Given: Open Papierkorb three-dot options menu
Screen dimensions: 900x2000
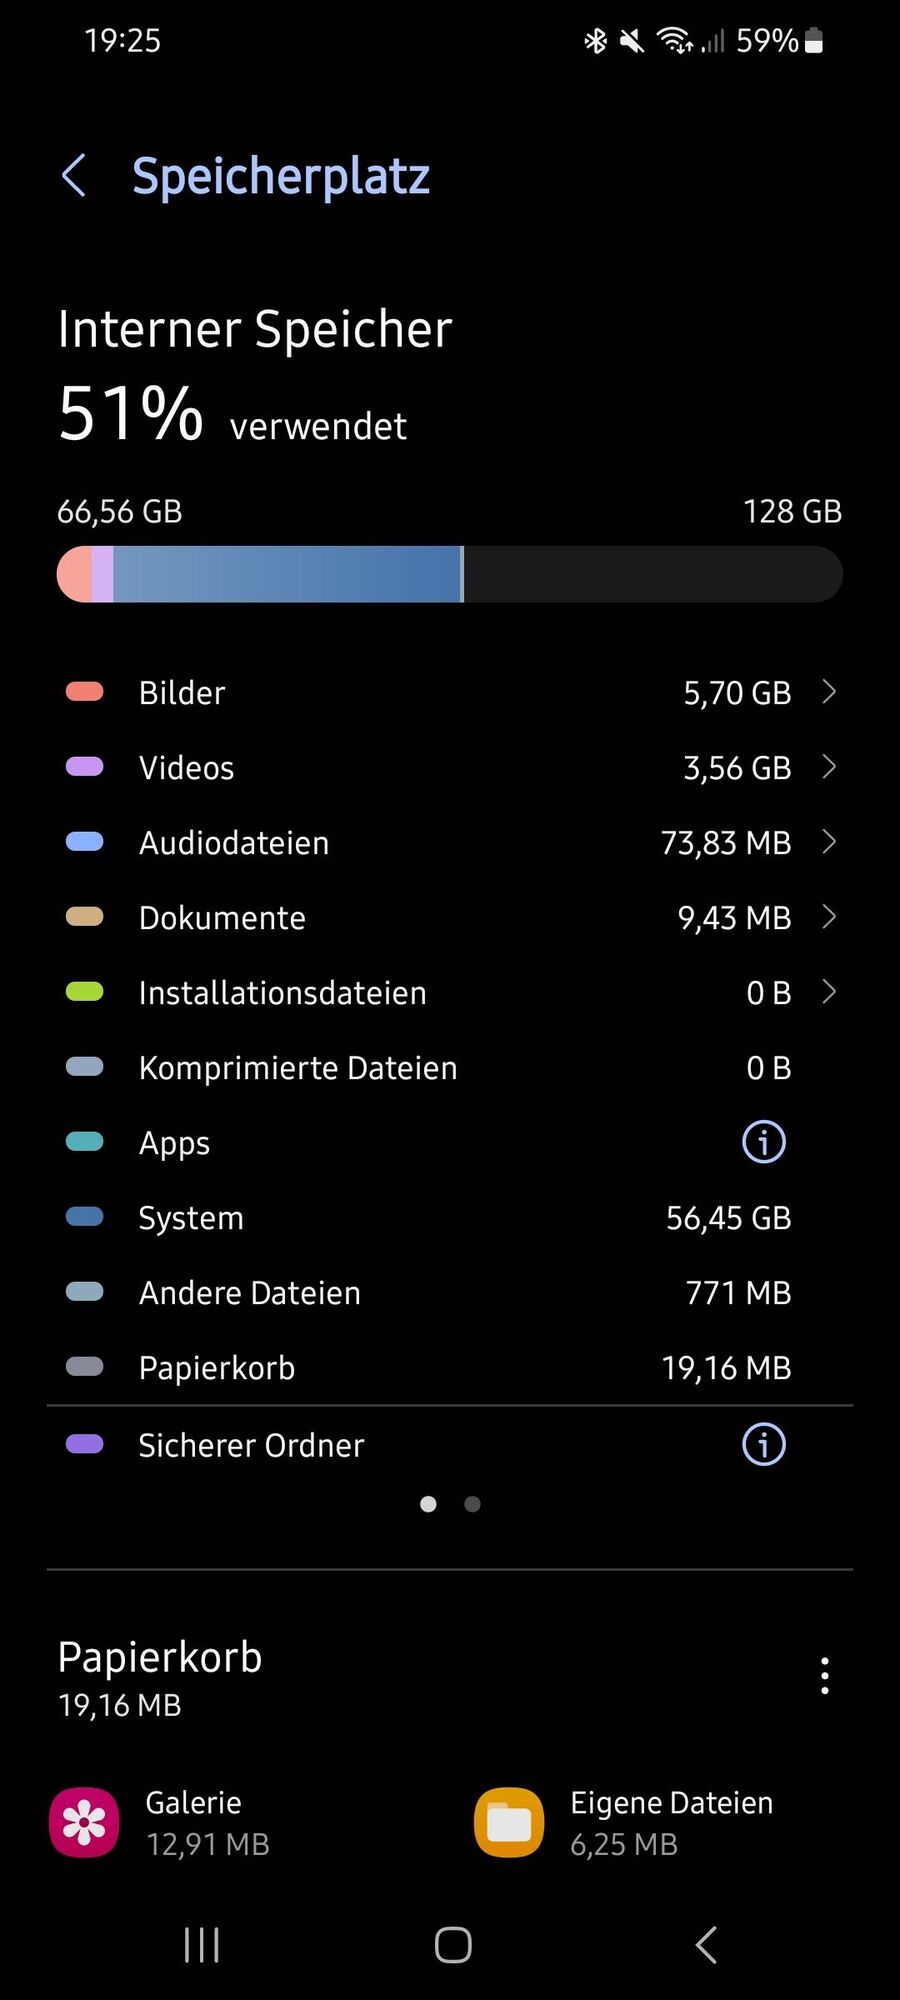Looking at the screenshot, I should click(825, 1676).
